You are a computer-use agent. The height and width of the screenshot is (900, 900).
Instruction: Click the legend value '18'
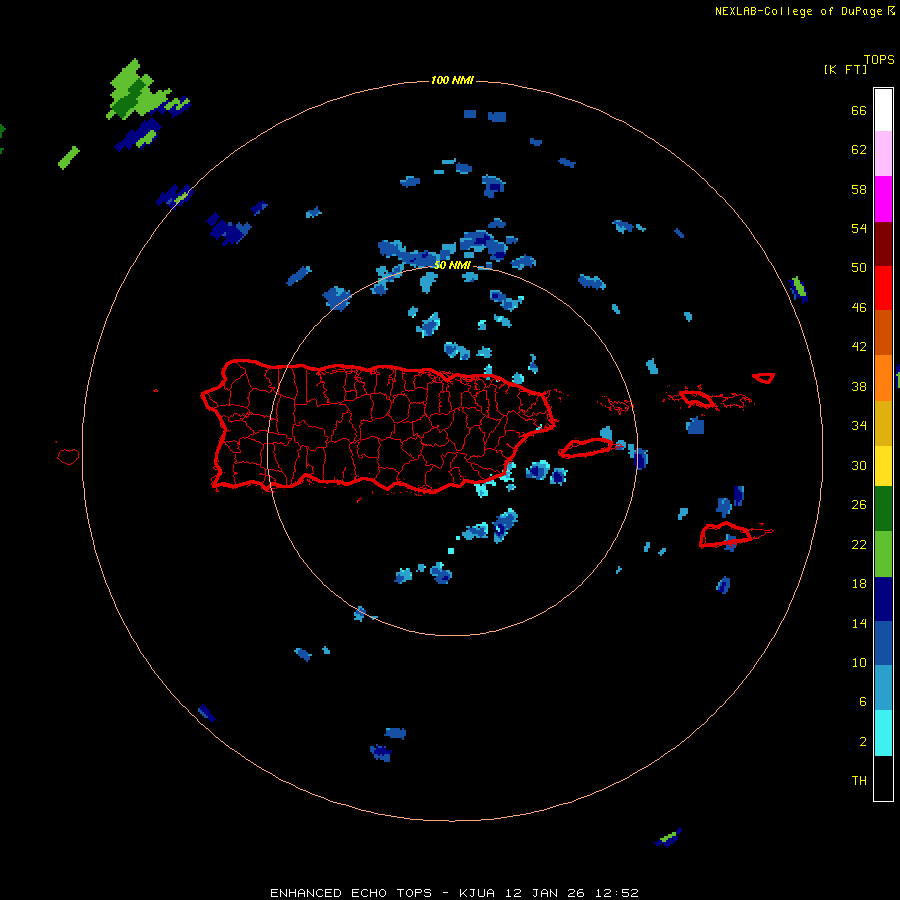tap(859, 584)
